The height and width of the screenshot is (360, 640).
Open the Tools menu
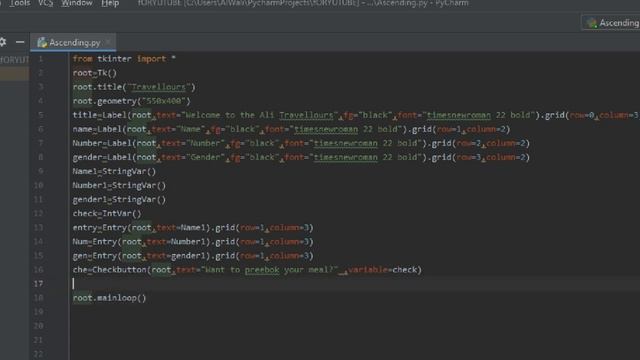tap(20, 3)
